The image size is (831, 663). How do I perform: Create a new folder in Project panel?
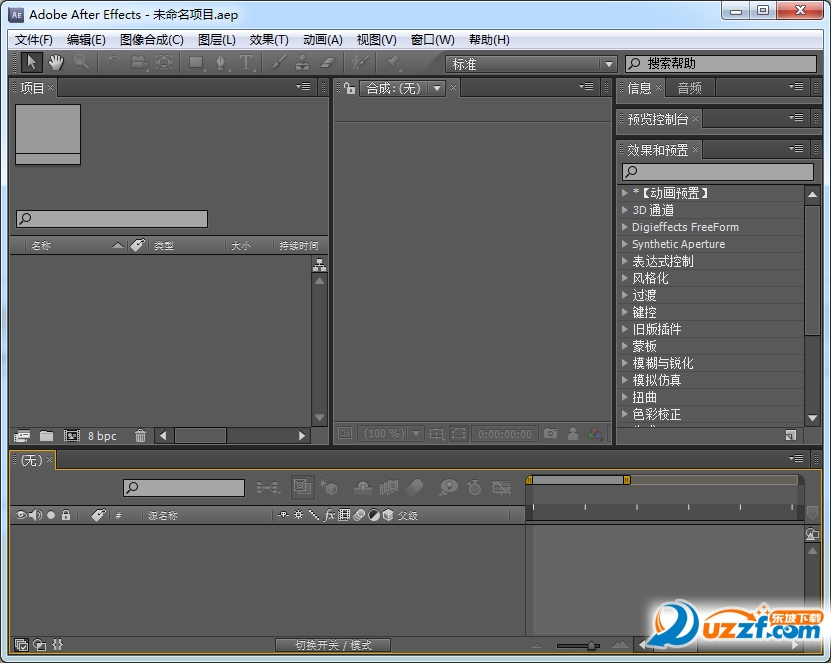pyautogui.click(x=47, y=436)
